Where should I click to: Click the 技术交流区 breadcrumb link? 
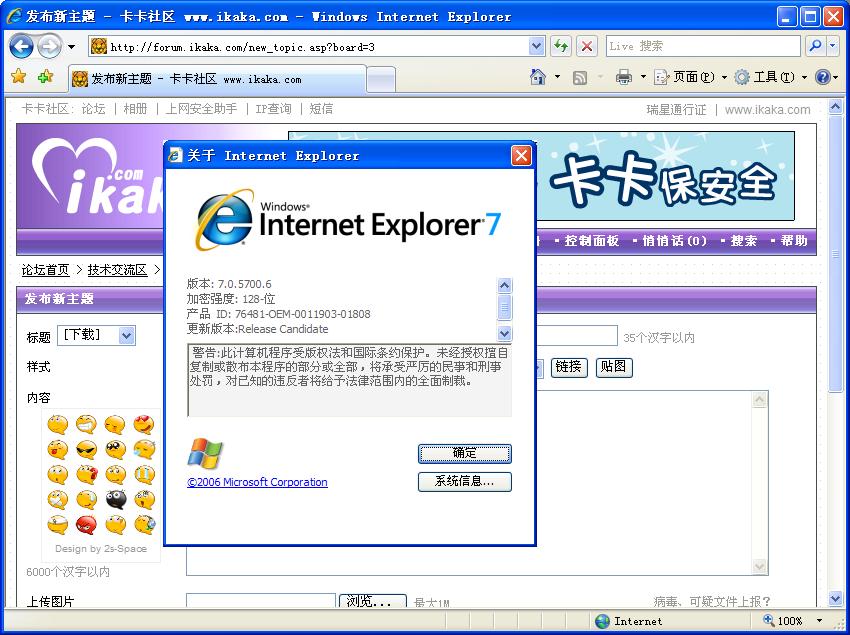(118, 270)
